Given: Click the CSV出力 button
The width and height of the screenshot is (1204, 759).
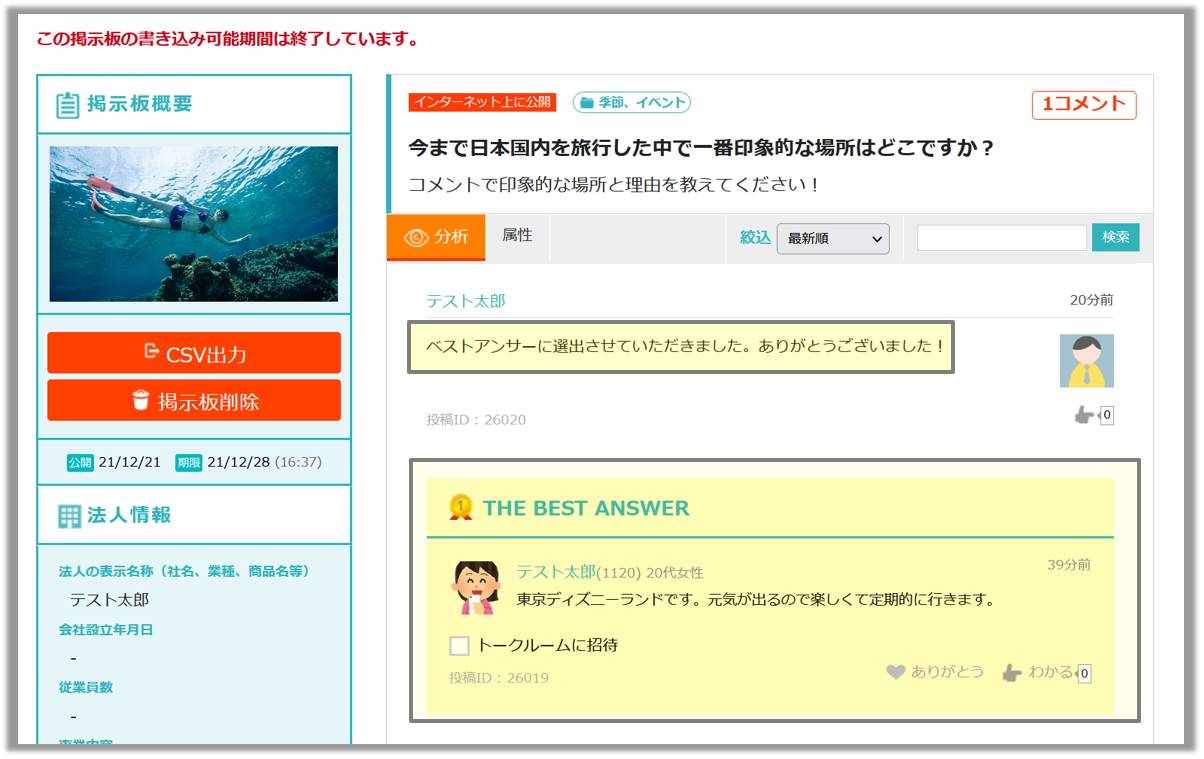Looking at the screenshot, I should pos(194,353).
